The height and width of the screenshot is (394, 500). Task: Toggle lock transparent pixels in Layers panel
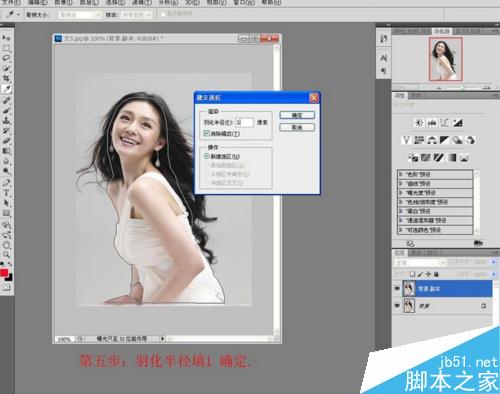click(412, 274)
